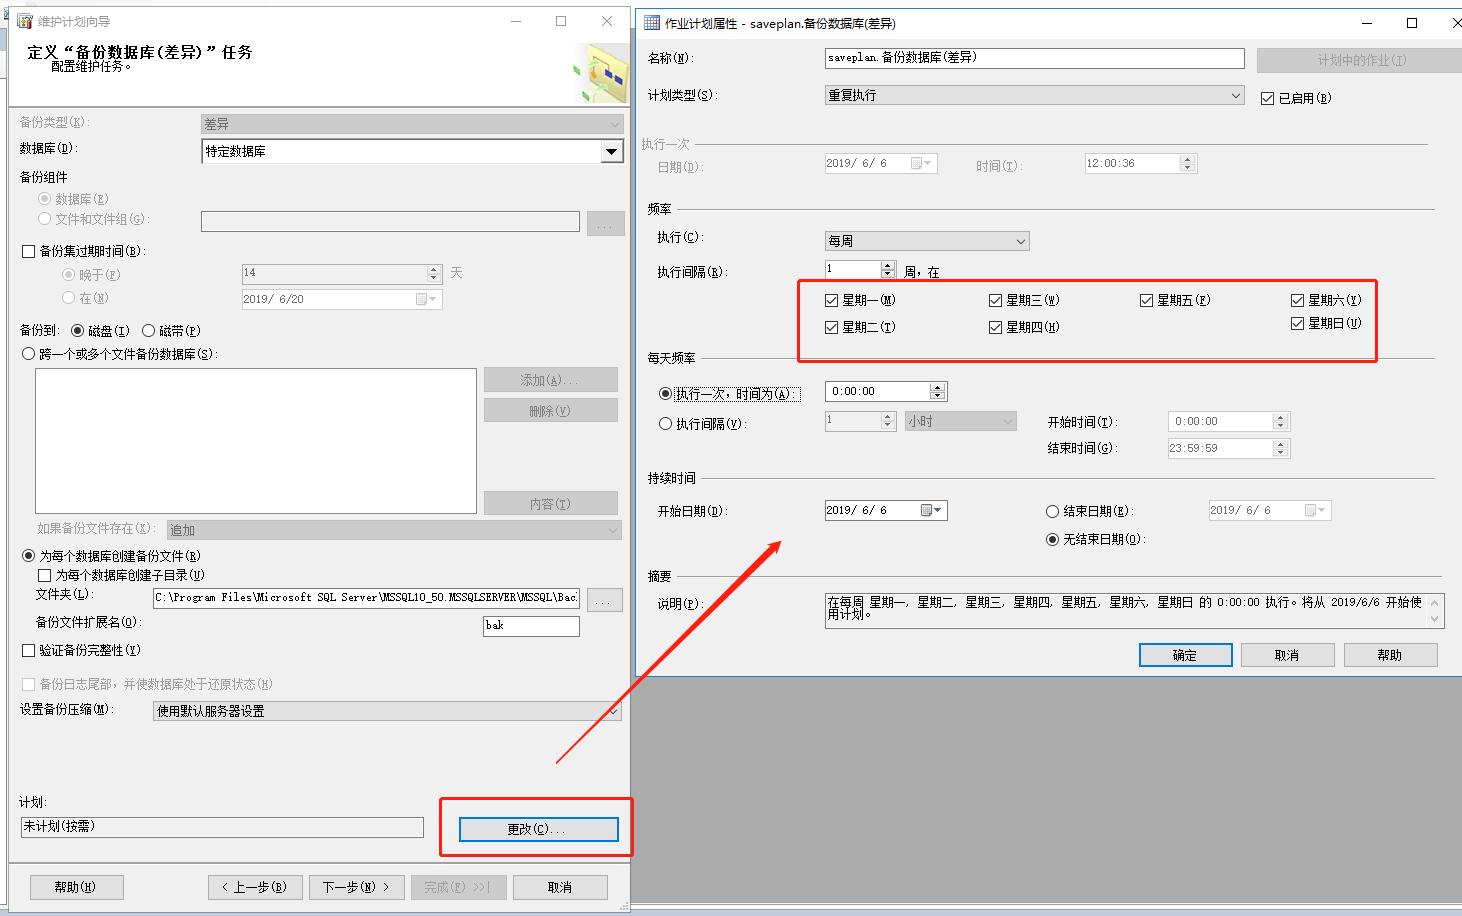Click spinner on 执行一次 time 0:00:00
Viewport: 1462px width, 916px height.
point(937,391)
